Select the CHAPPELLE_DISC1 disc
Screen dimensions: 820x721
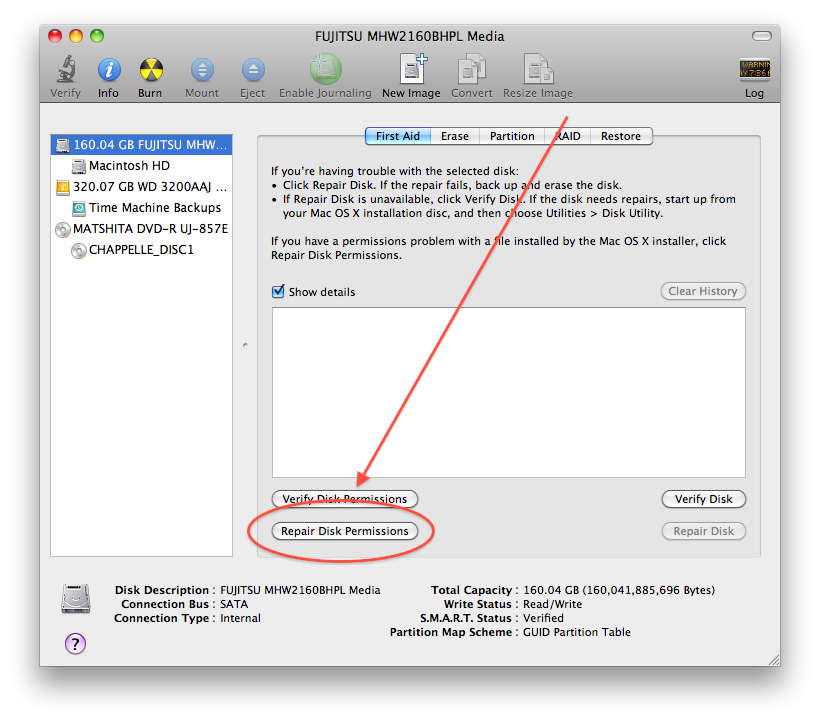pyautogui.click(x=142, y=250)
